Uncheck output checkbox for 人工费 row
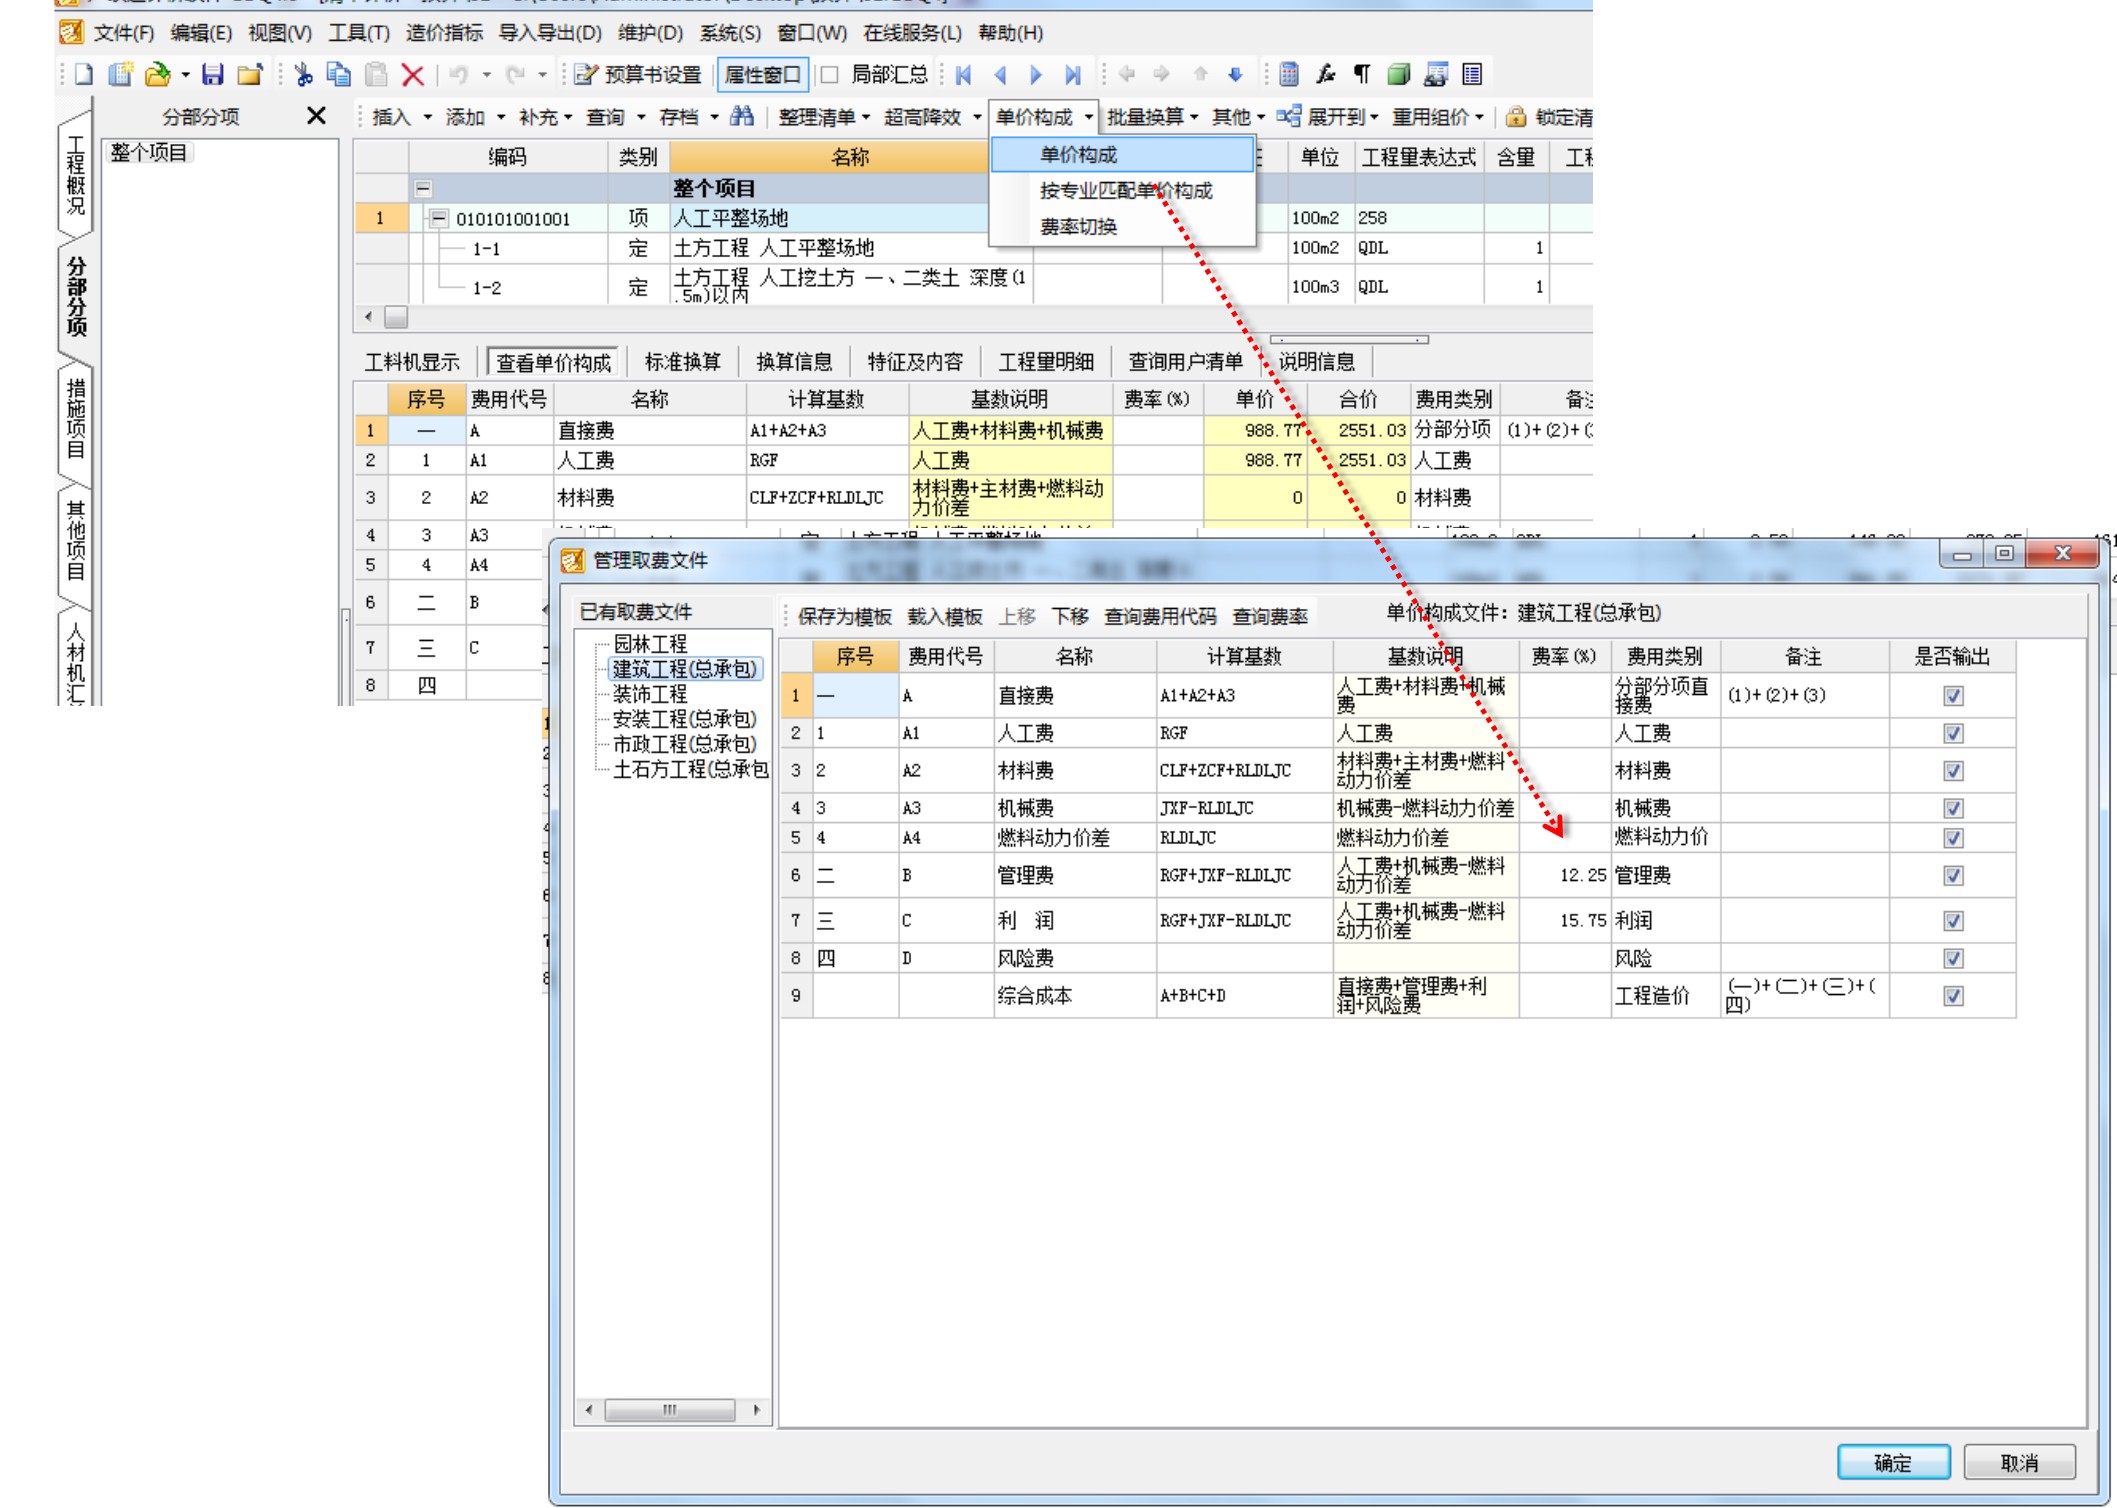This screenshot has width=2117, height=1508. [1953, 733]
